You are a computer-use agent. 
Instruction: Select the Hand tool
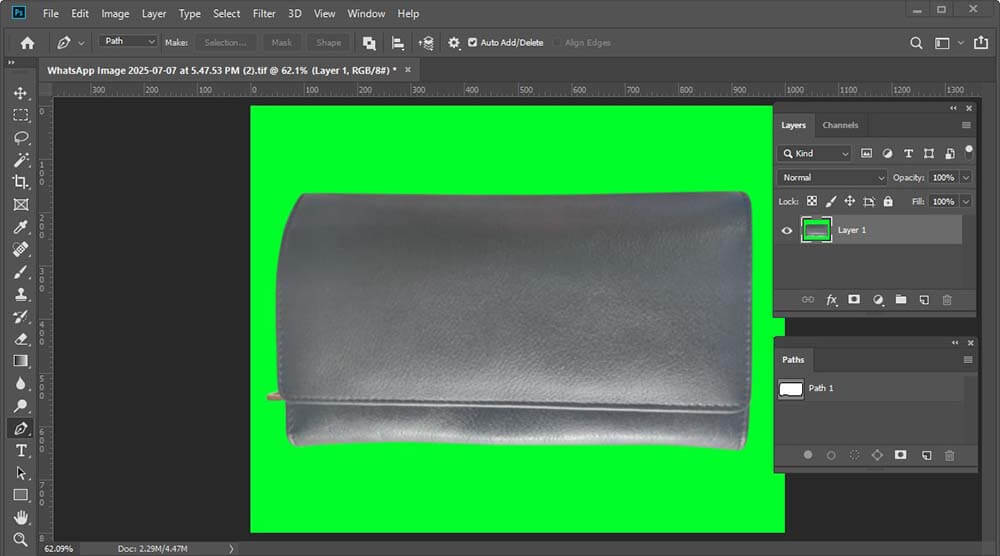(20, 517)
